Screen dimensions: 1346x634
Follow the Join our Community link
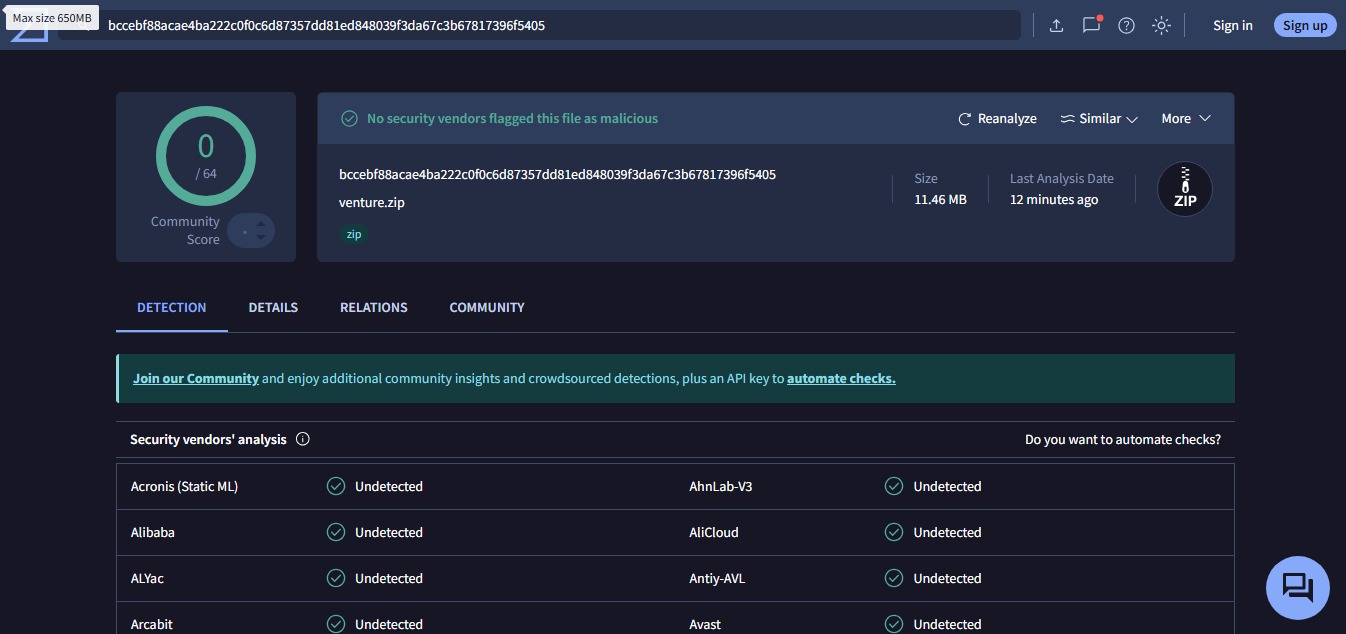click(x=196, y=379)
